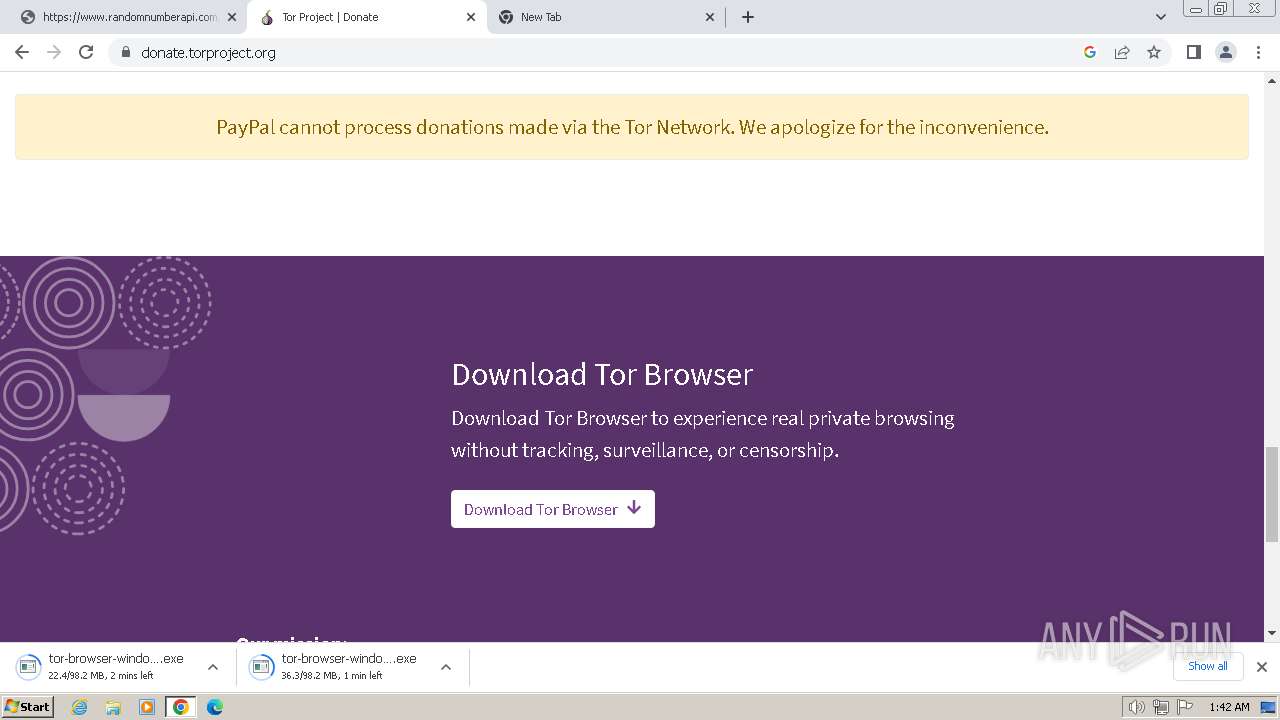
Task: Open the Chrome three-dot menu
Action: (x=1258, y=52)
